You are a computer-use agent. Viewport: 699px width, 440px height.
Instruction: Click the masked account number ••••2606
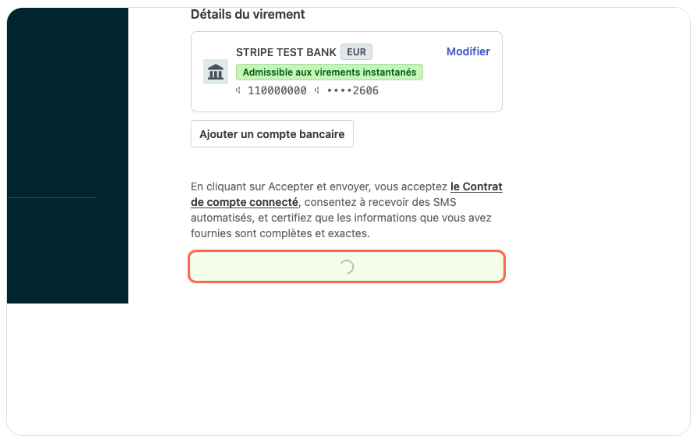click(x=352, y=91)
